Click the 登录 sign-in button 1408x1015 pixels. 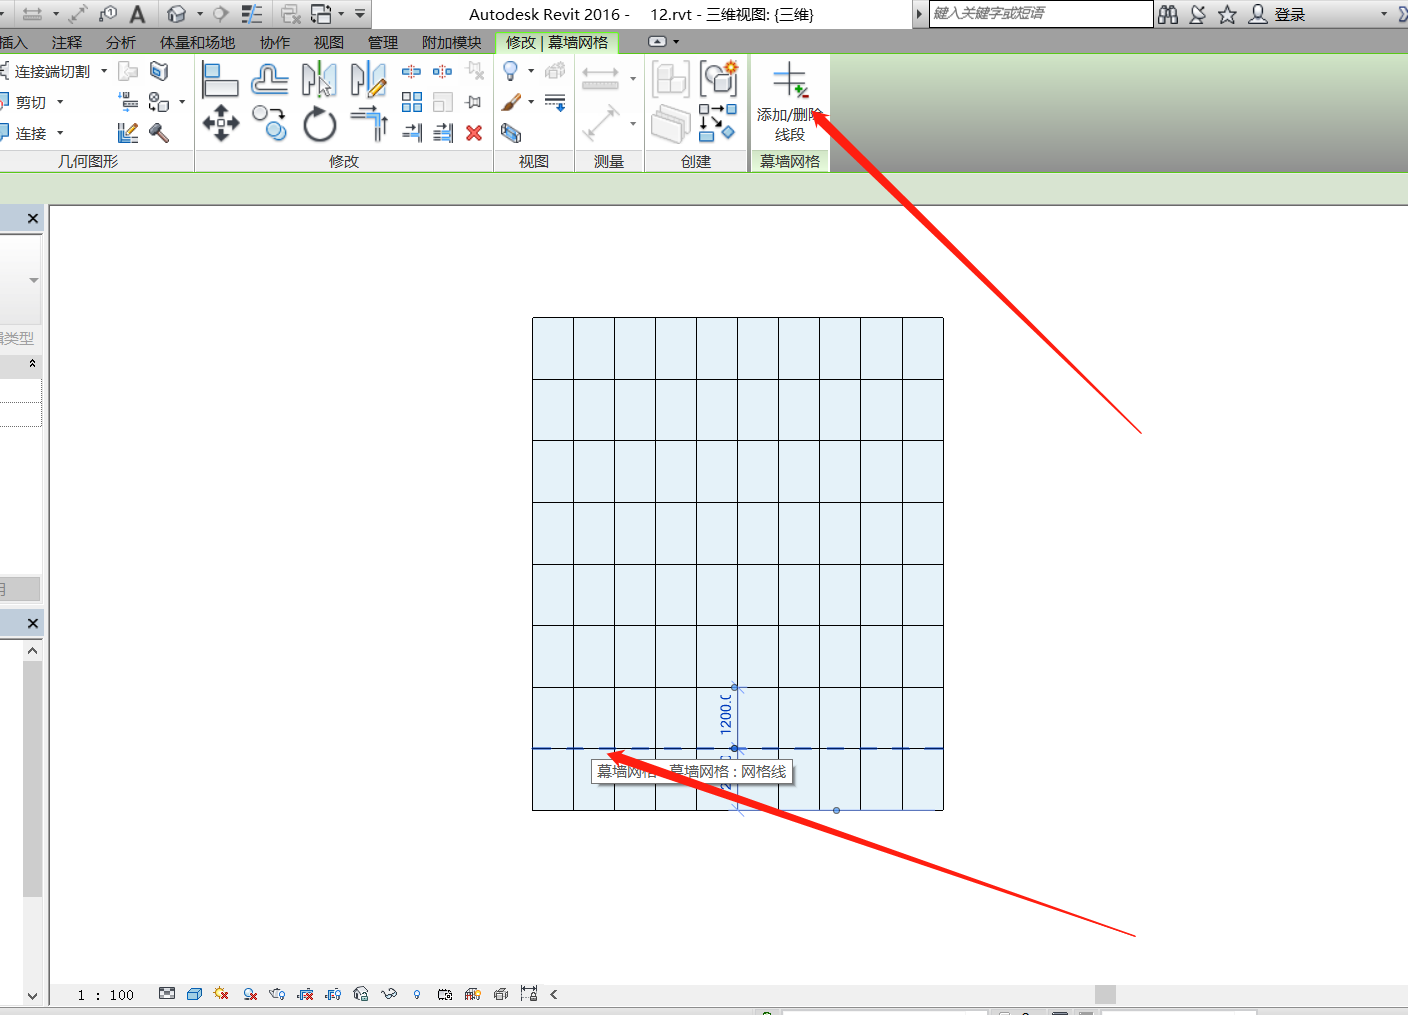click(x=1289, y=14)
